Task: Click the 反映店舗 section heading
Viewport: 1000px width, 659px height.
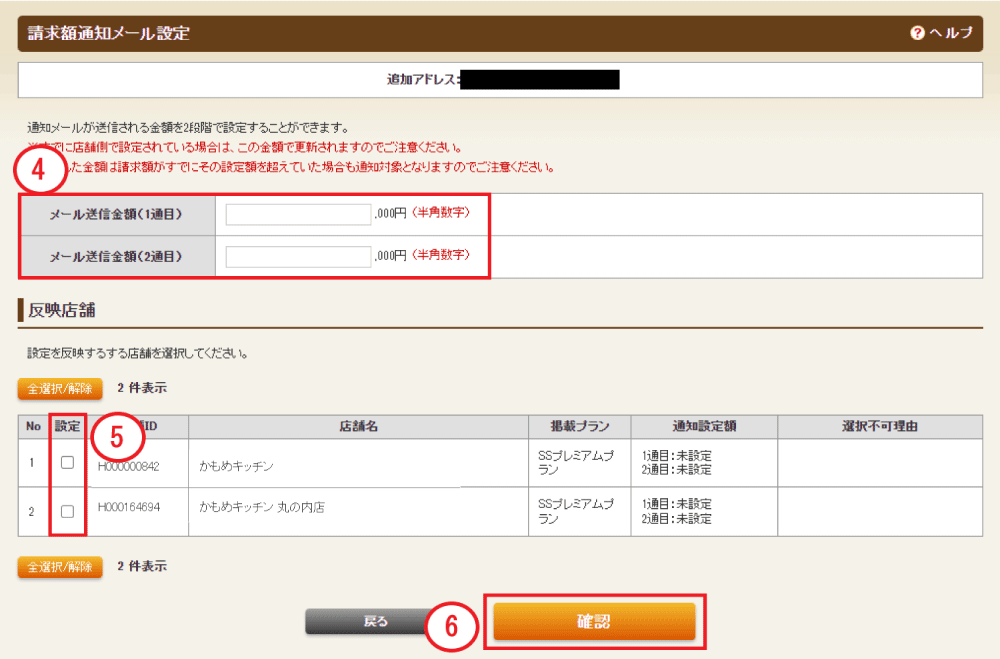Action: [x=61, y=310]
